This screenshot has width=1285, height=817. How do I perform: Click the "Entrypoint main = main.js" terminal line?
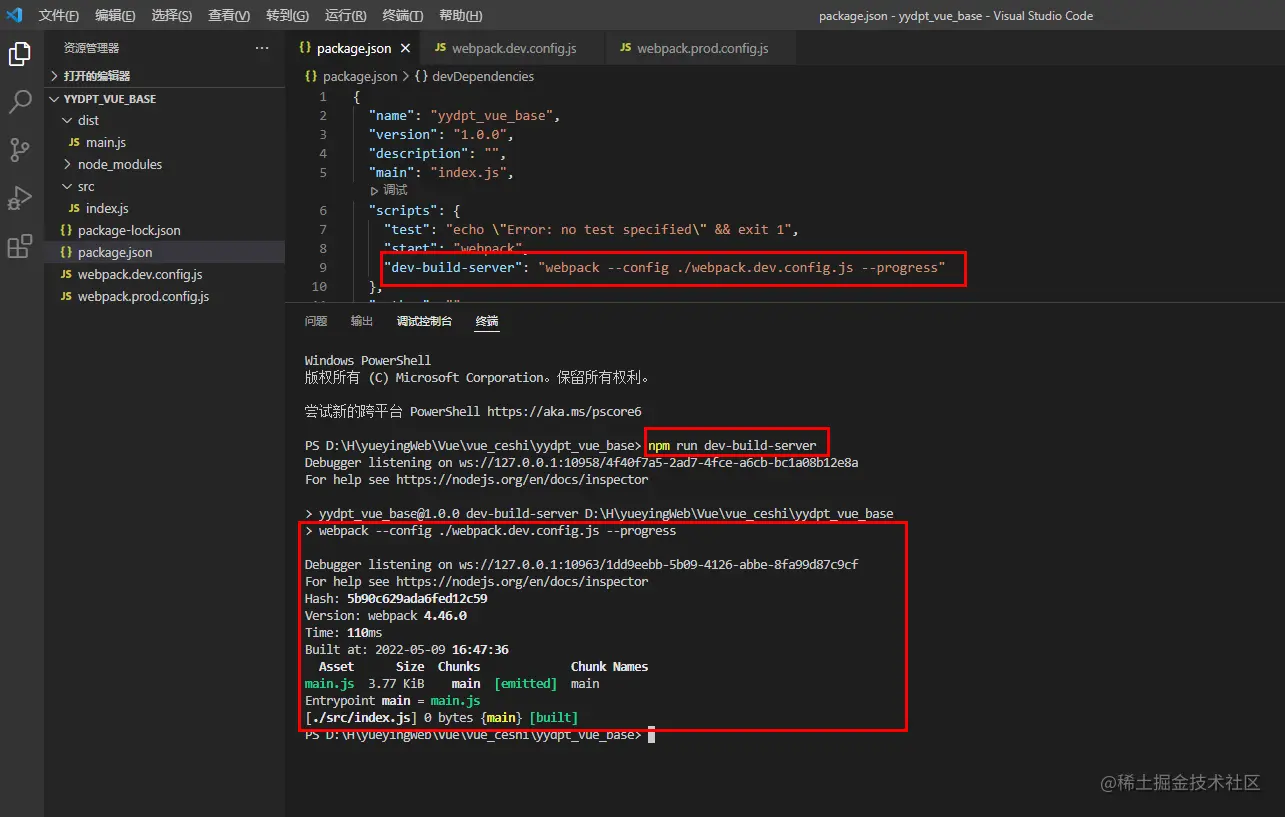[x=393, y=701]
